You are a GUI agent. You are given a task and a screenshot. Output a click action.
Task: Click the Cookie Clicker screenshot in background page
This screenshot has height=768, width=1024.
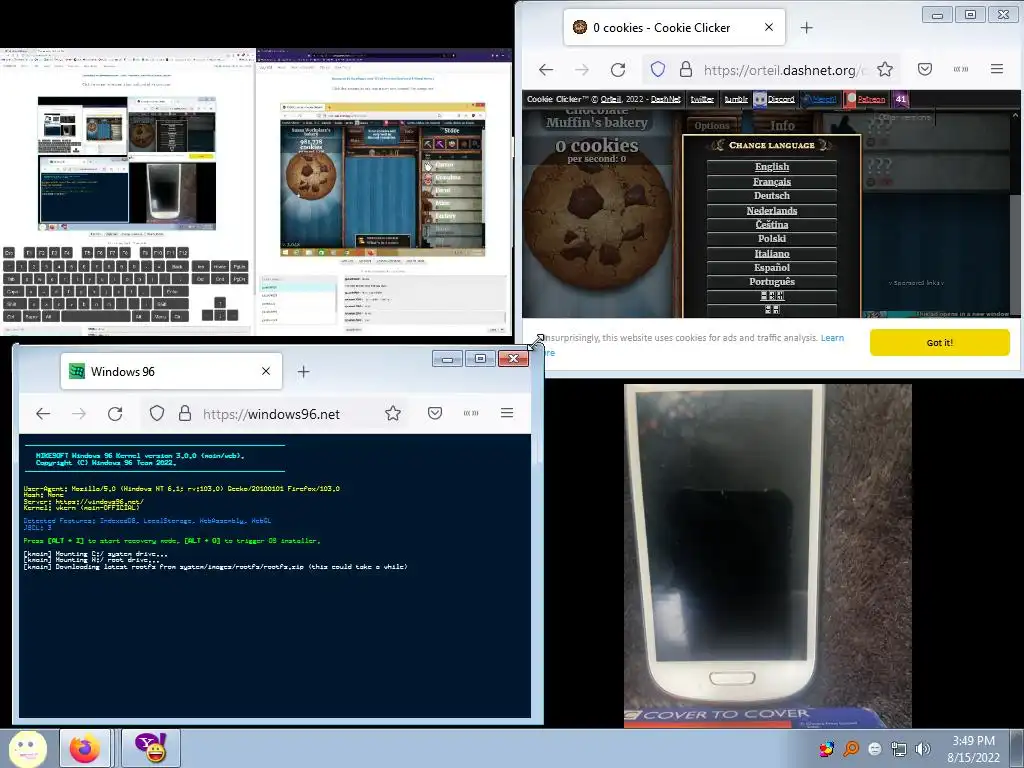coord(383,179)
